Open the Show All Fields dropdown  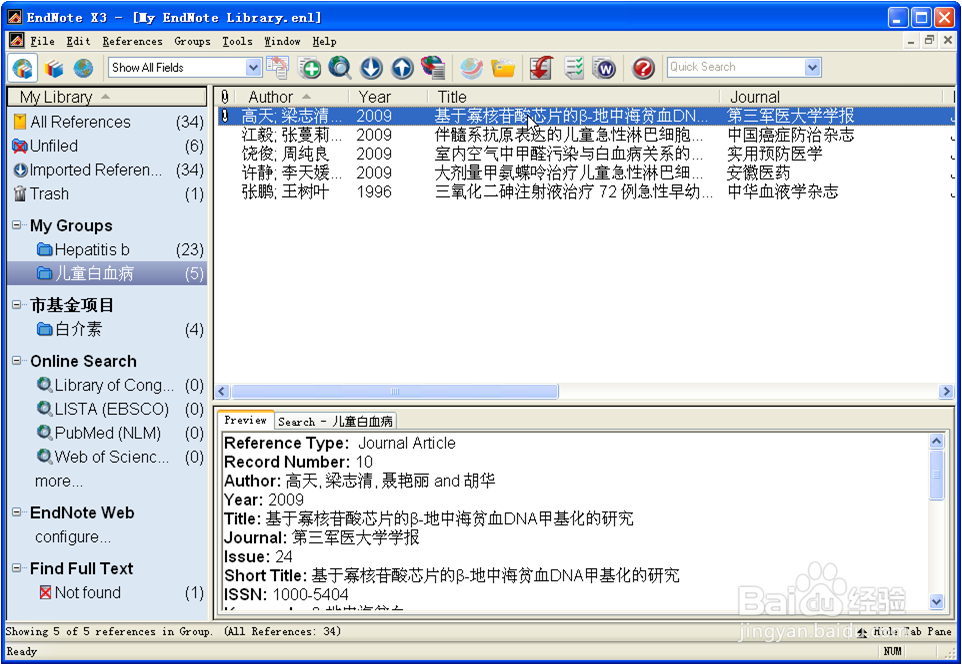click(253, 67)
